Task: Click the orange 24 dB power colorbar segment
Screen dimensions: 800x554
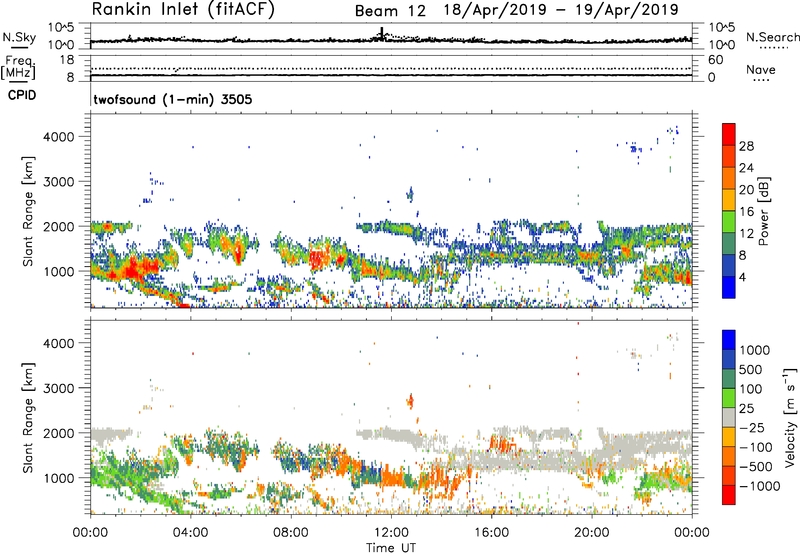Action: click(x=729, y=178)
